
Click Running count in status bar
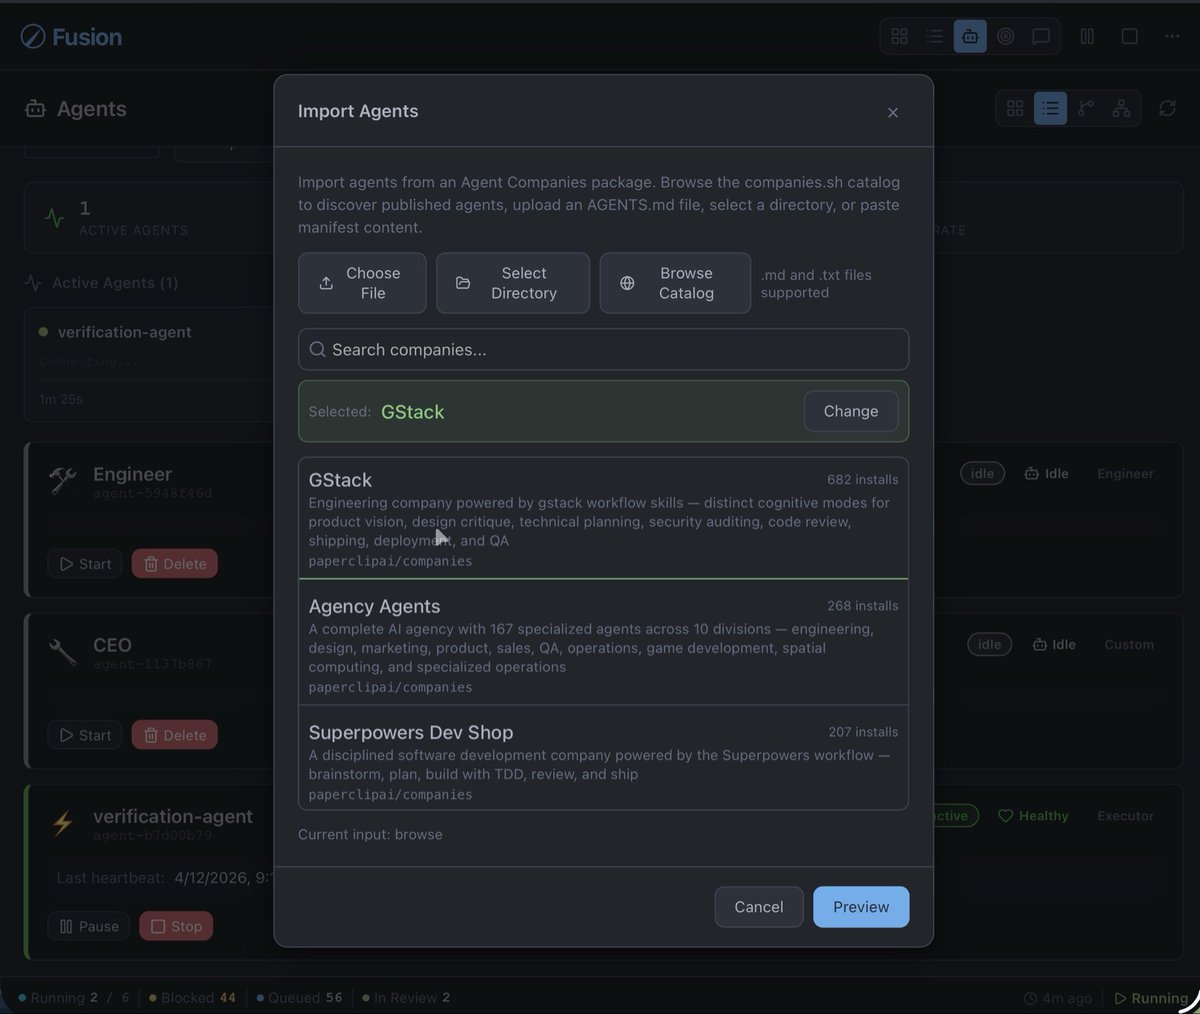74,997
